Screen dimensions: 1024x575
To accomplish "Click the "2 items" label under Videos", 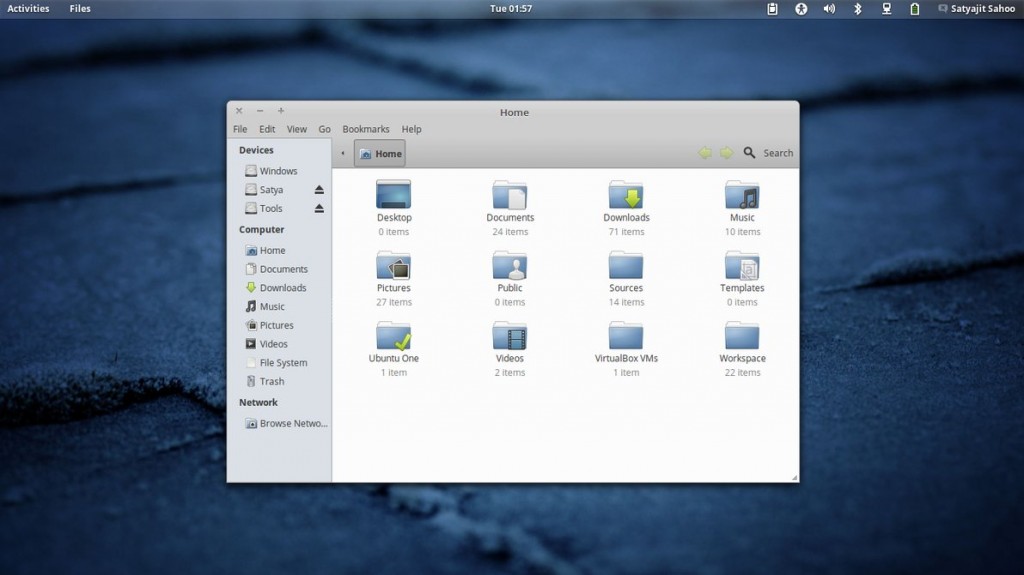I will tap(510, 373).
